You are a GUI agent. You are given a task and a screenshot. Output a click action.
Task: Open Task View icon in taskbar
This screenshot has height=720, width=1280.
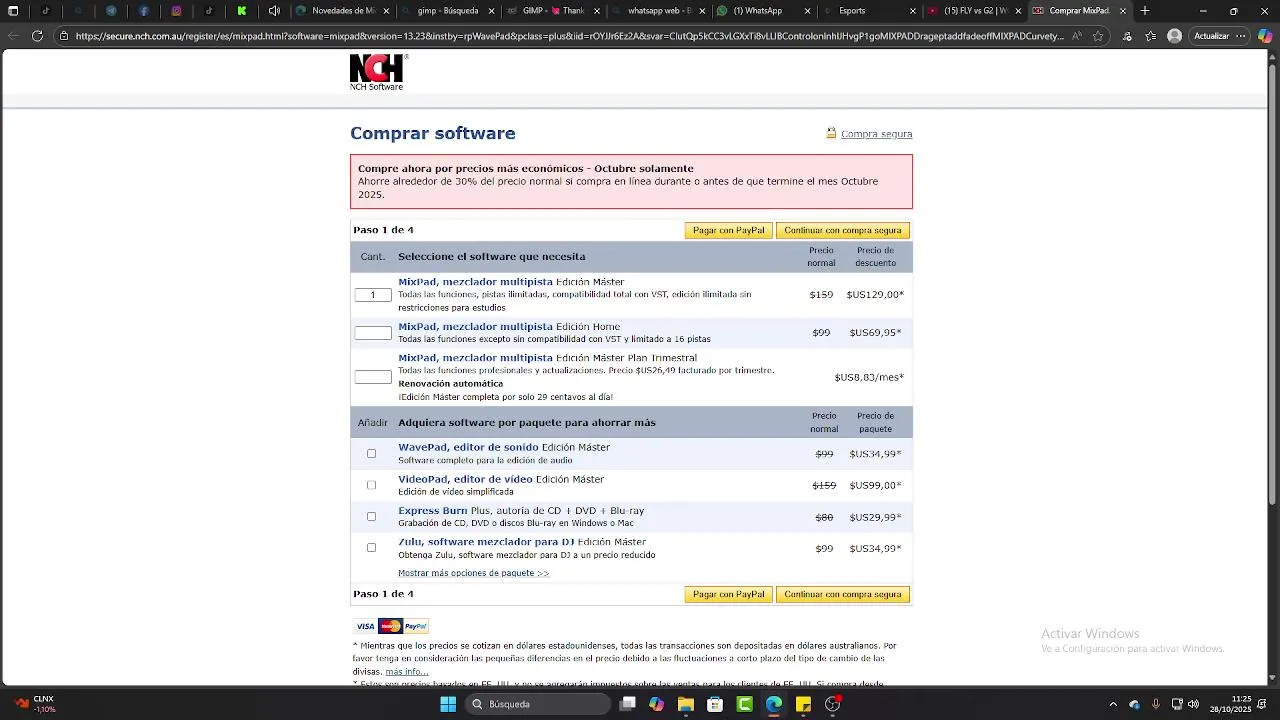627,704
